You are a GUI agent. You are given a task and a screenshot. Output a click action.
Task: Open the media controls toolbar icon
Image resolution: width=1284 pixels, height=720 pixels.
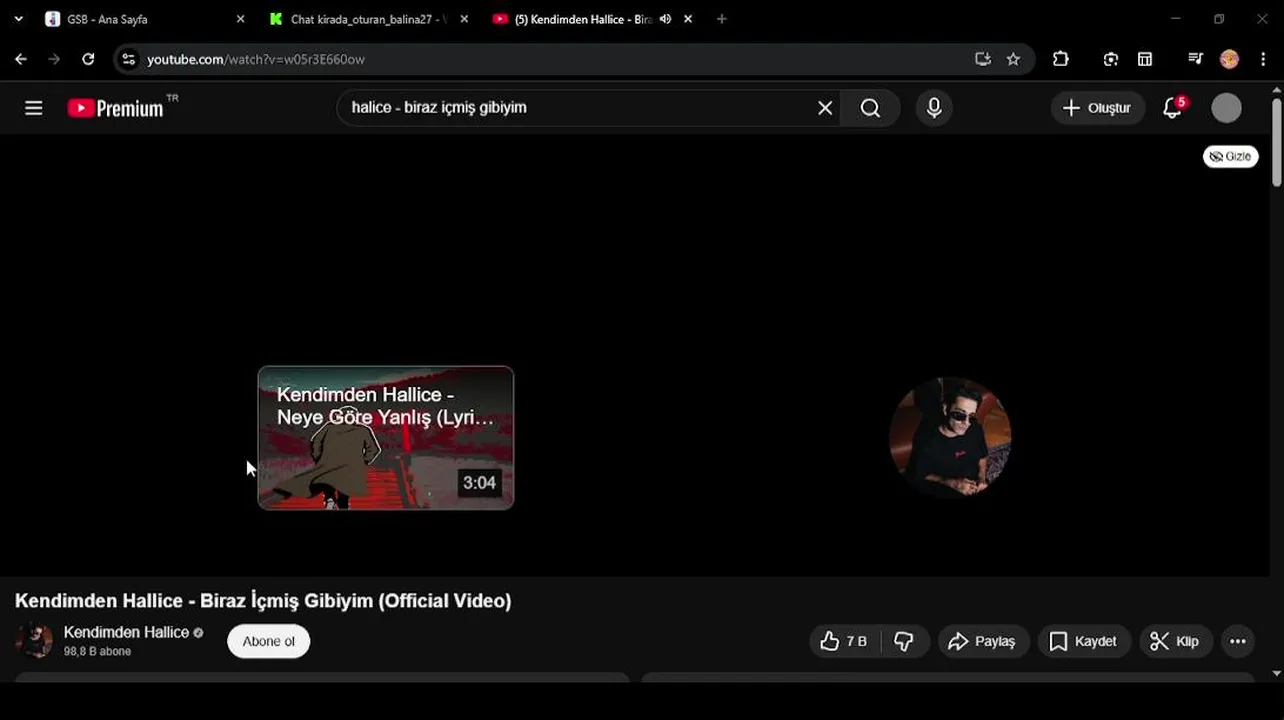pyautogui.click(x=1195, y=59)
